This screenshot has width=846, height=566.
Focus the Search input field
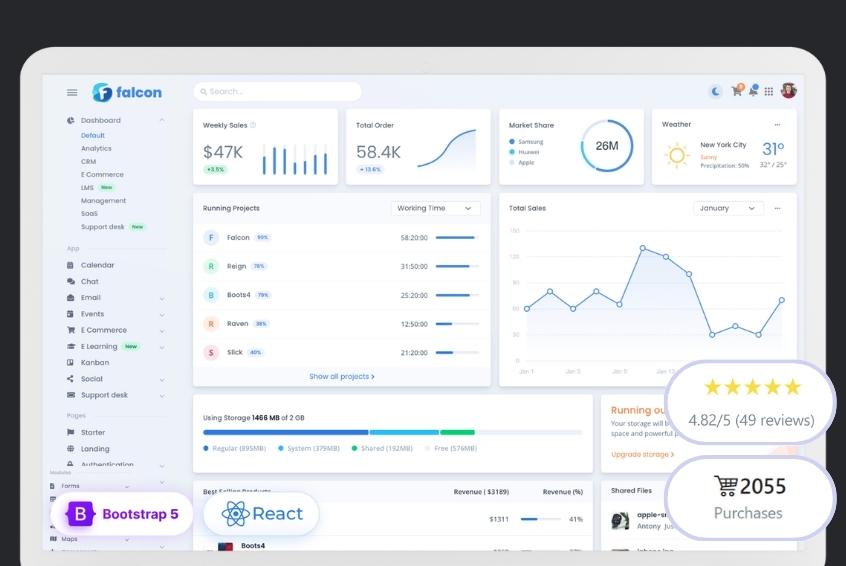point(277,91)
